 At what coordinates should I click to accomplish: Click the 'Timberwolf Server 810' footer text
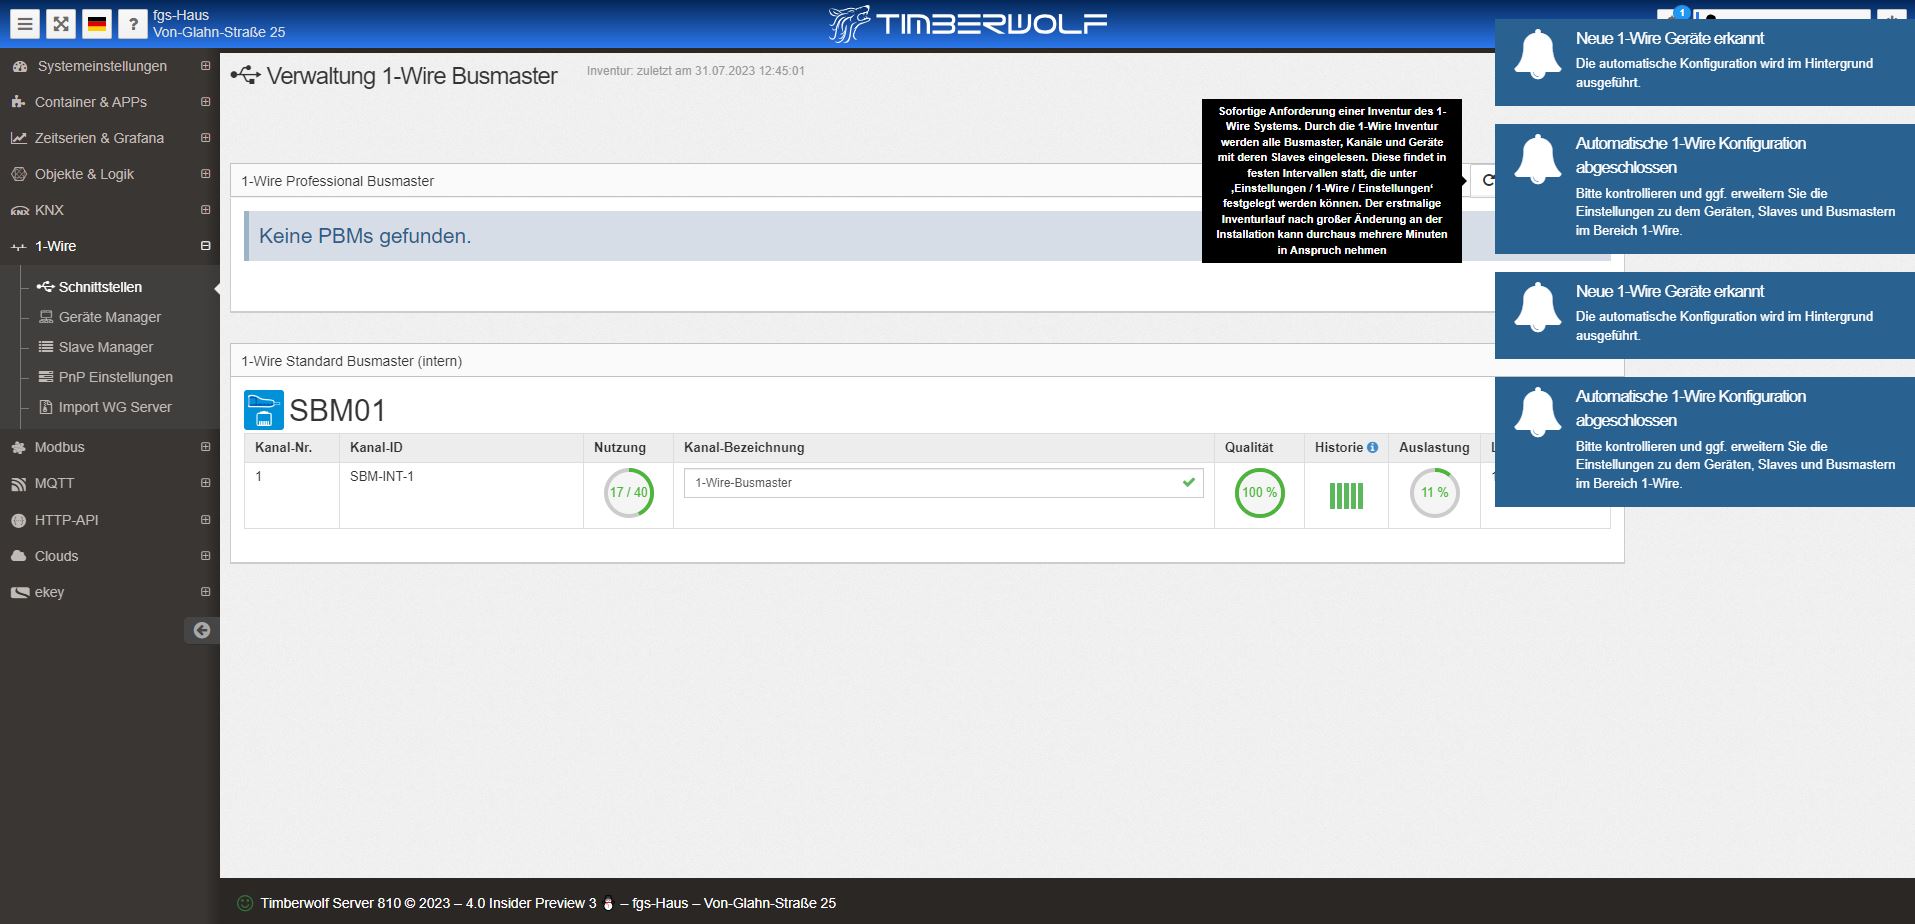click(331, 903)
